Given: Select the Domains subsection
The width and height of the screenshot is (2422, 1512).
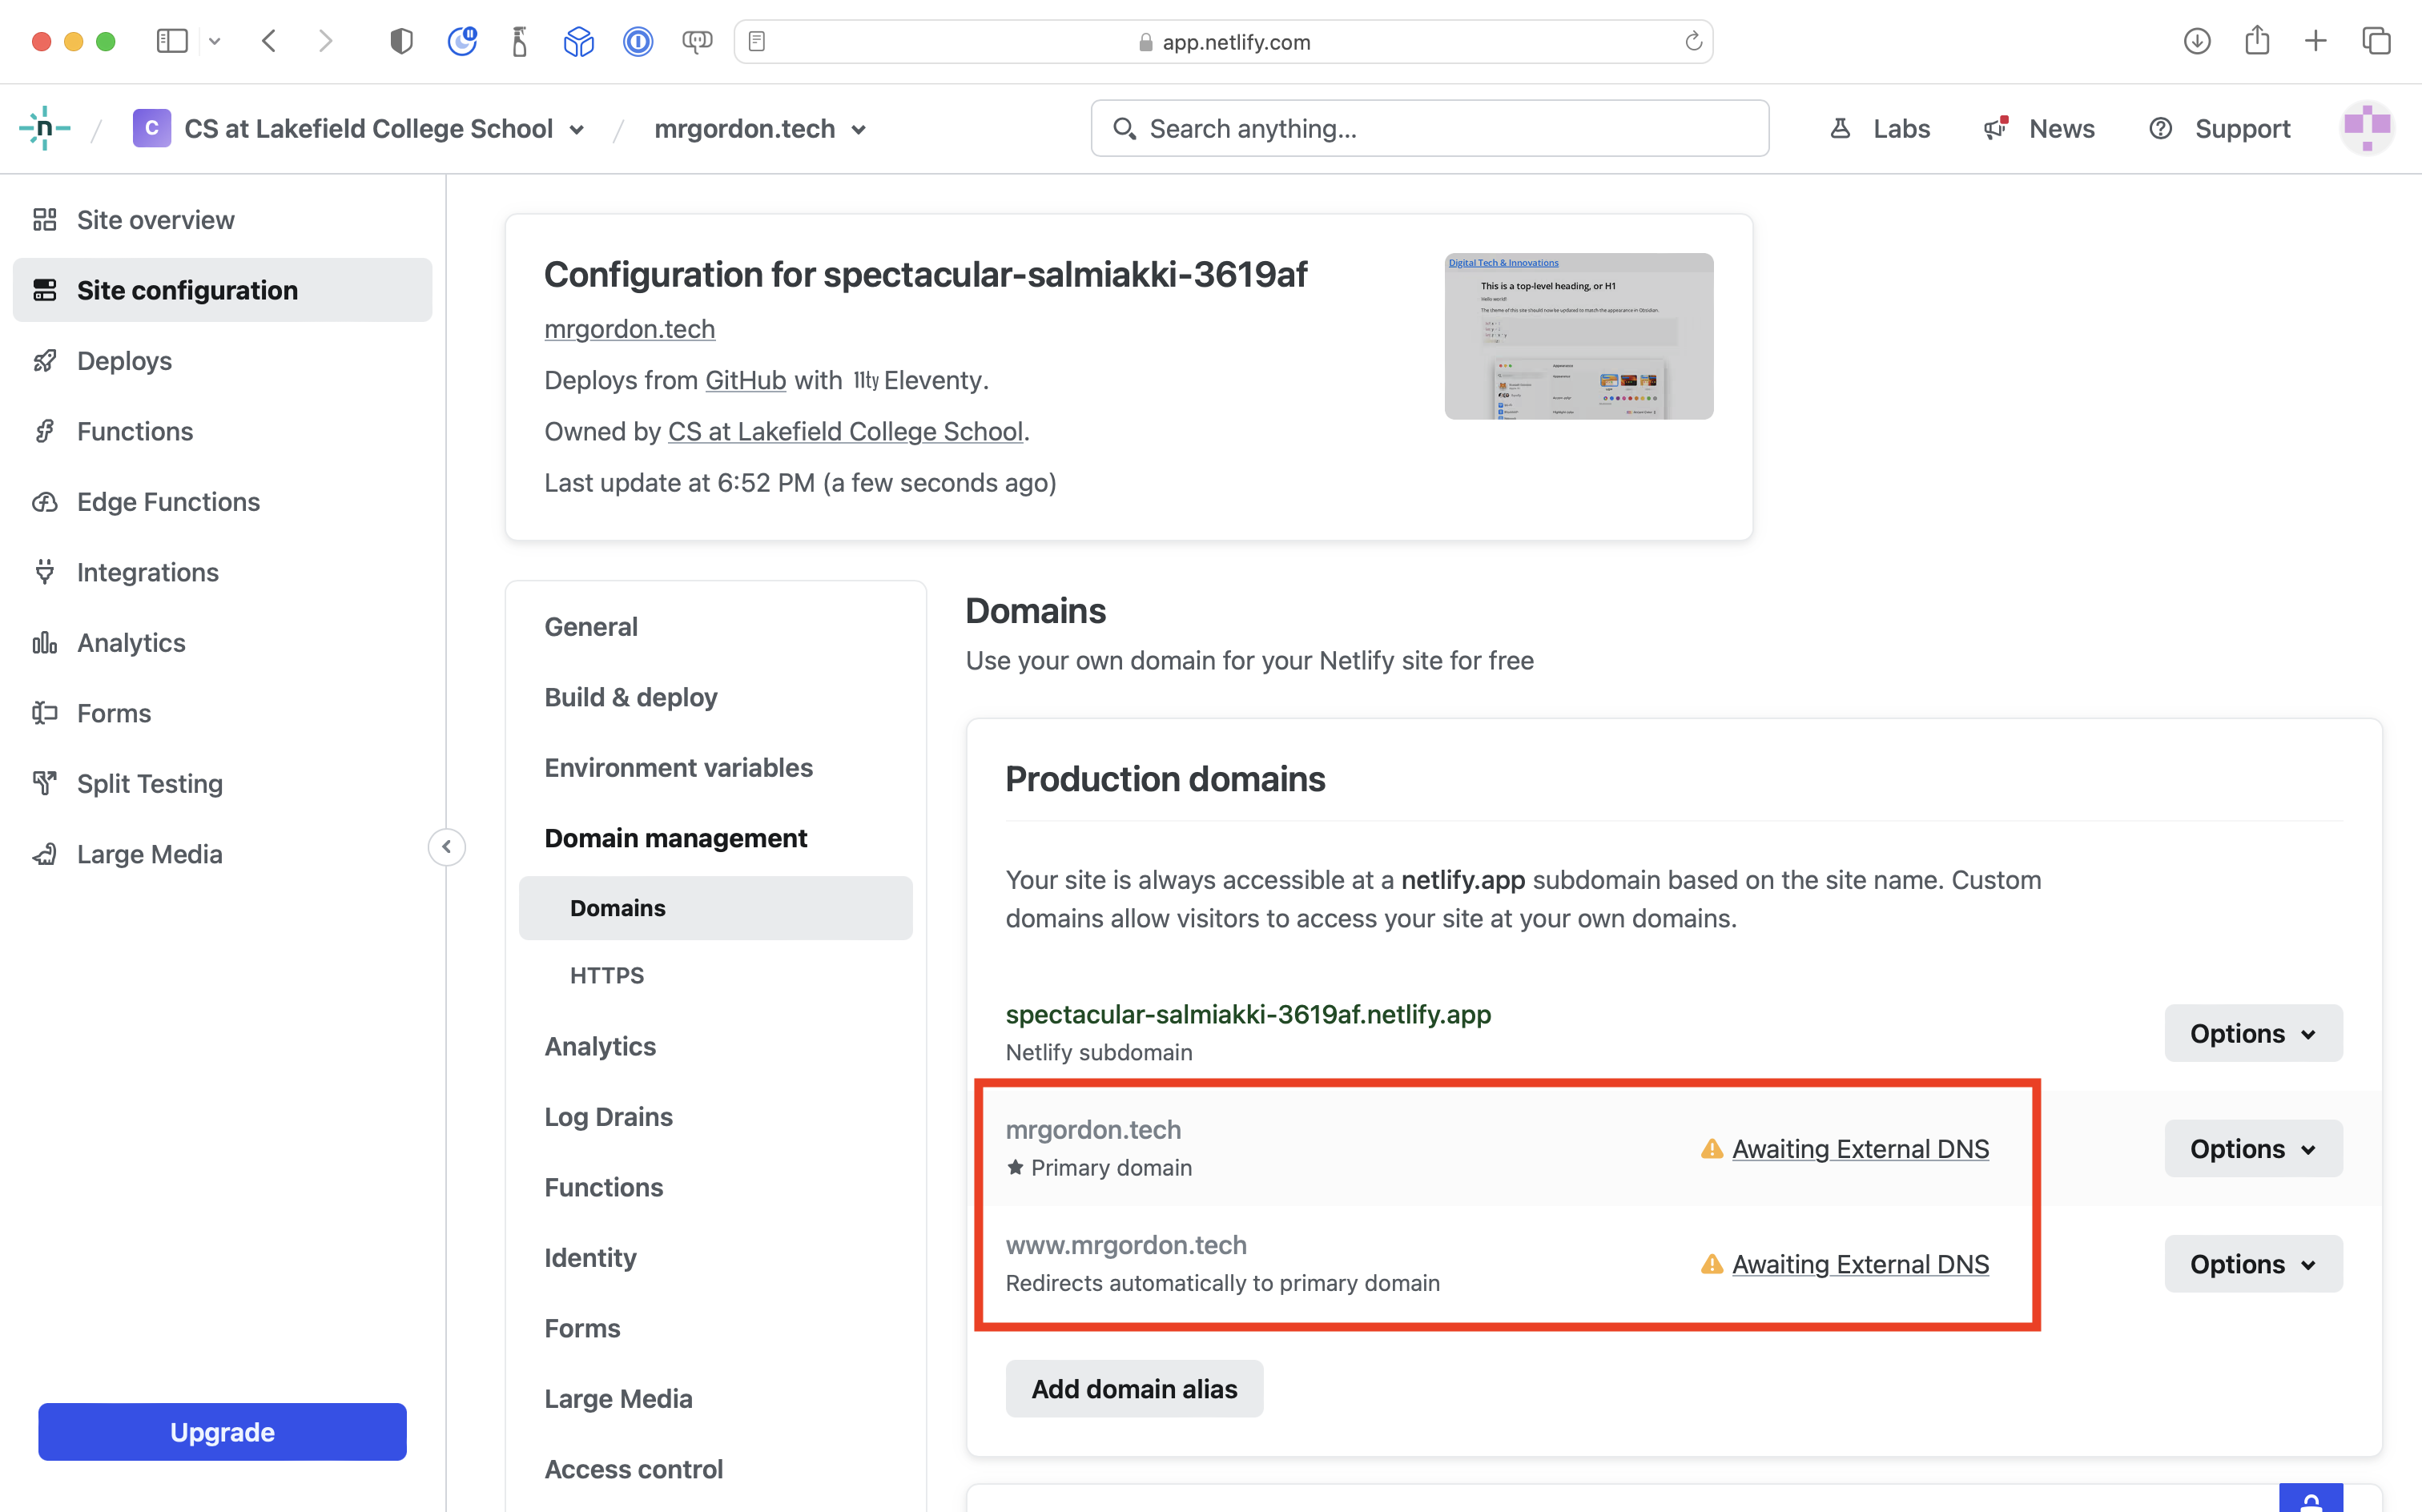Looking at the screenshot, I should pos(715,908).
